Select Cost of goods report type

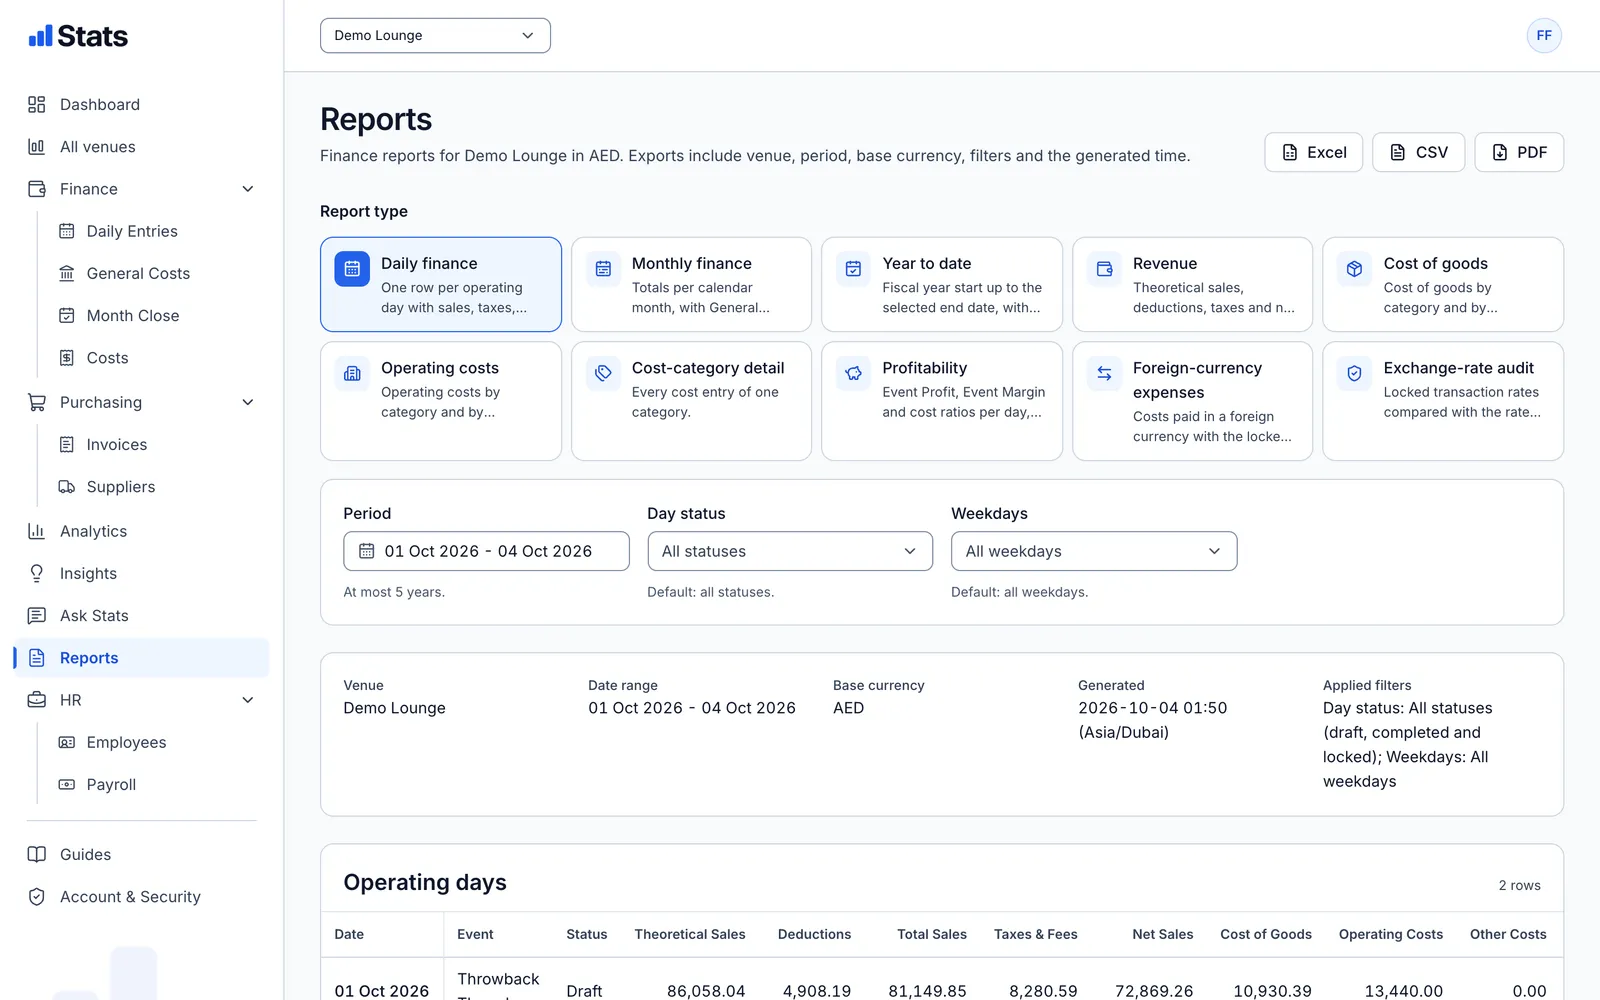pyautogui.click(x=1443, y=284)
